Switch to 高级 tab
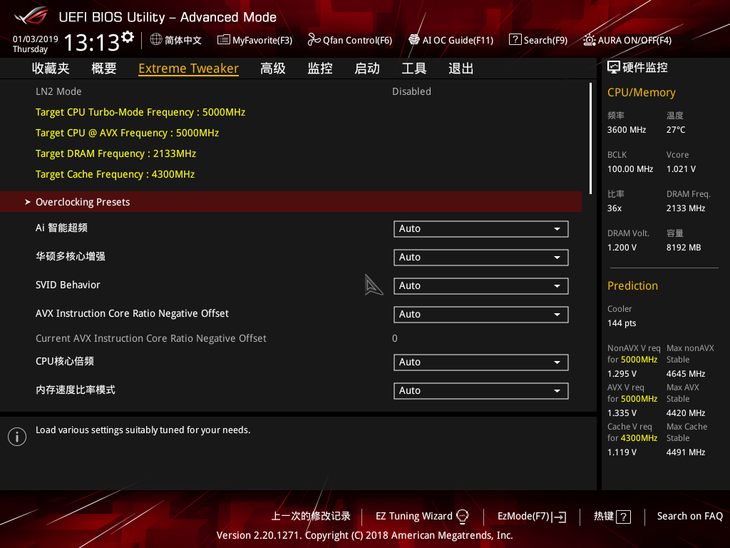730x548 pixels. pos(273,68)
